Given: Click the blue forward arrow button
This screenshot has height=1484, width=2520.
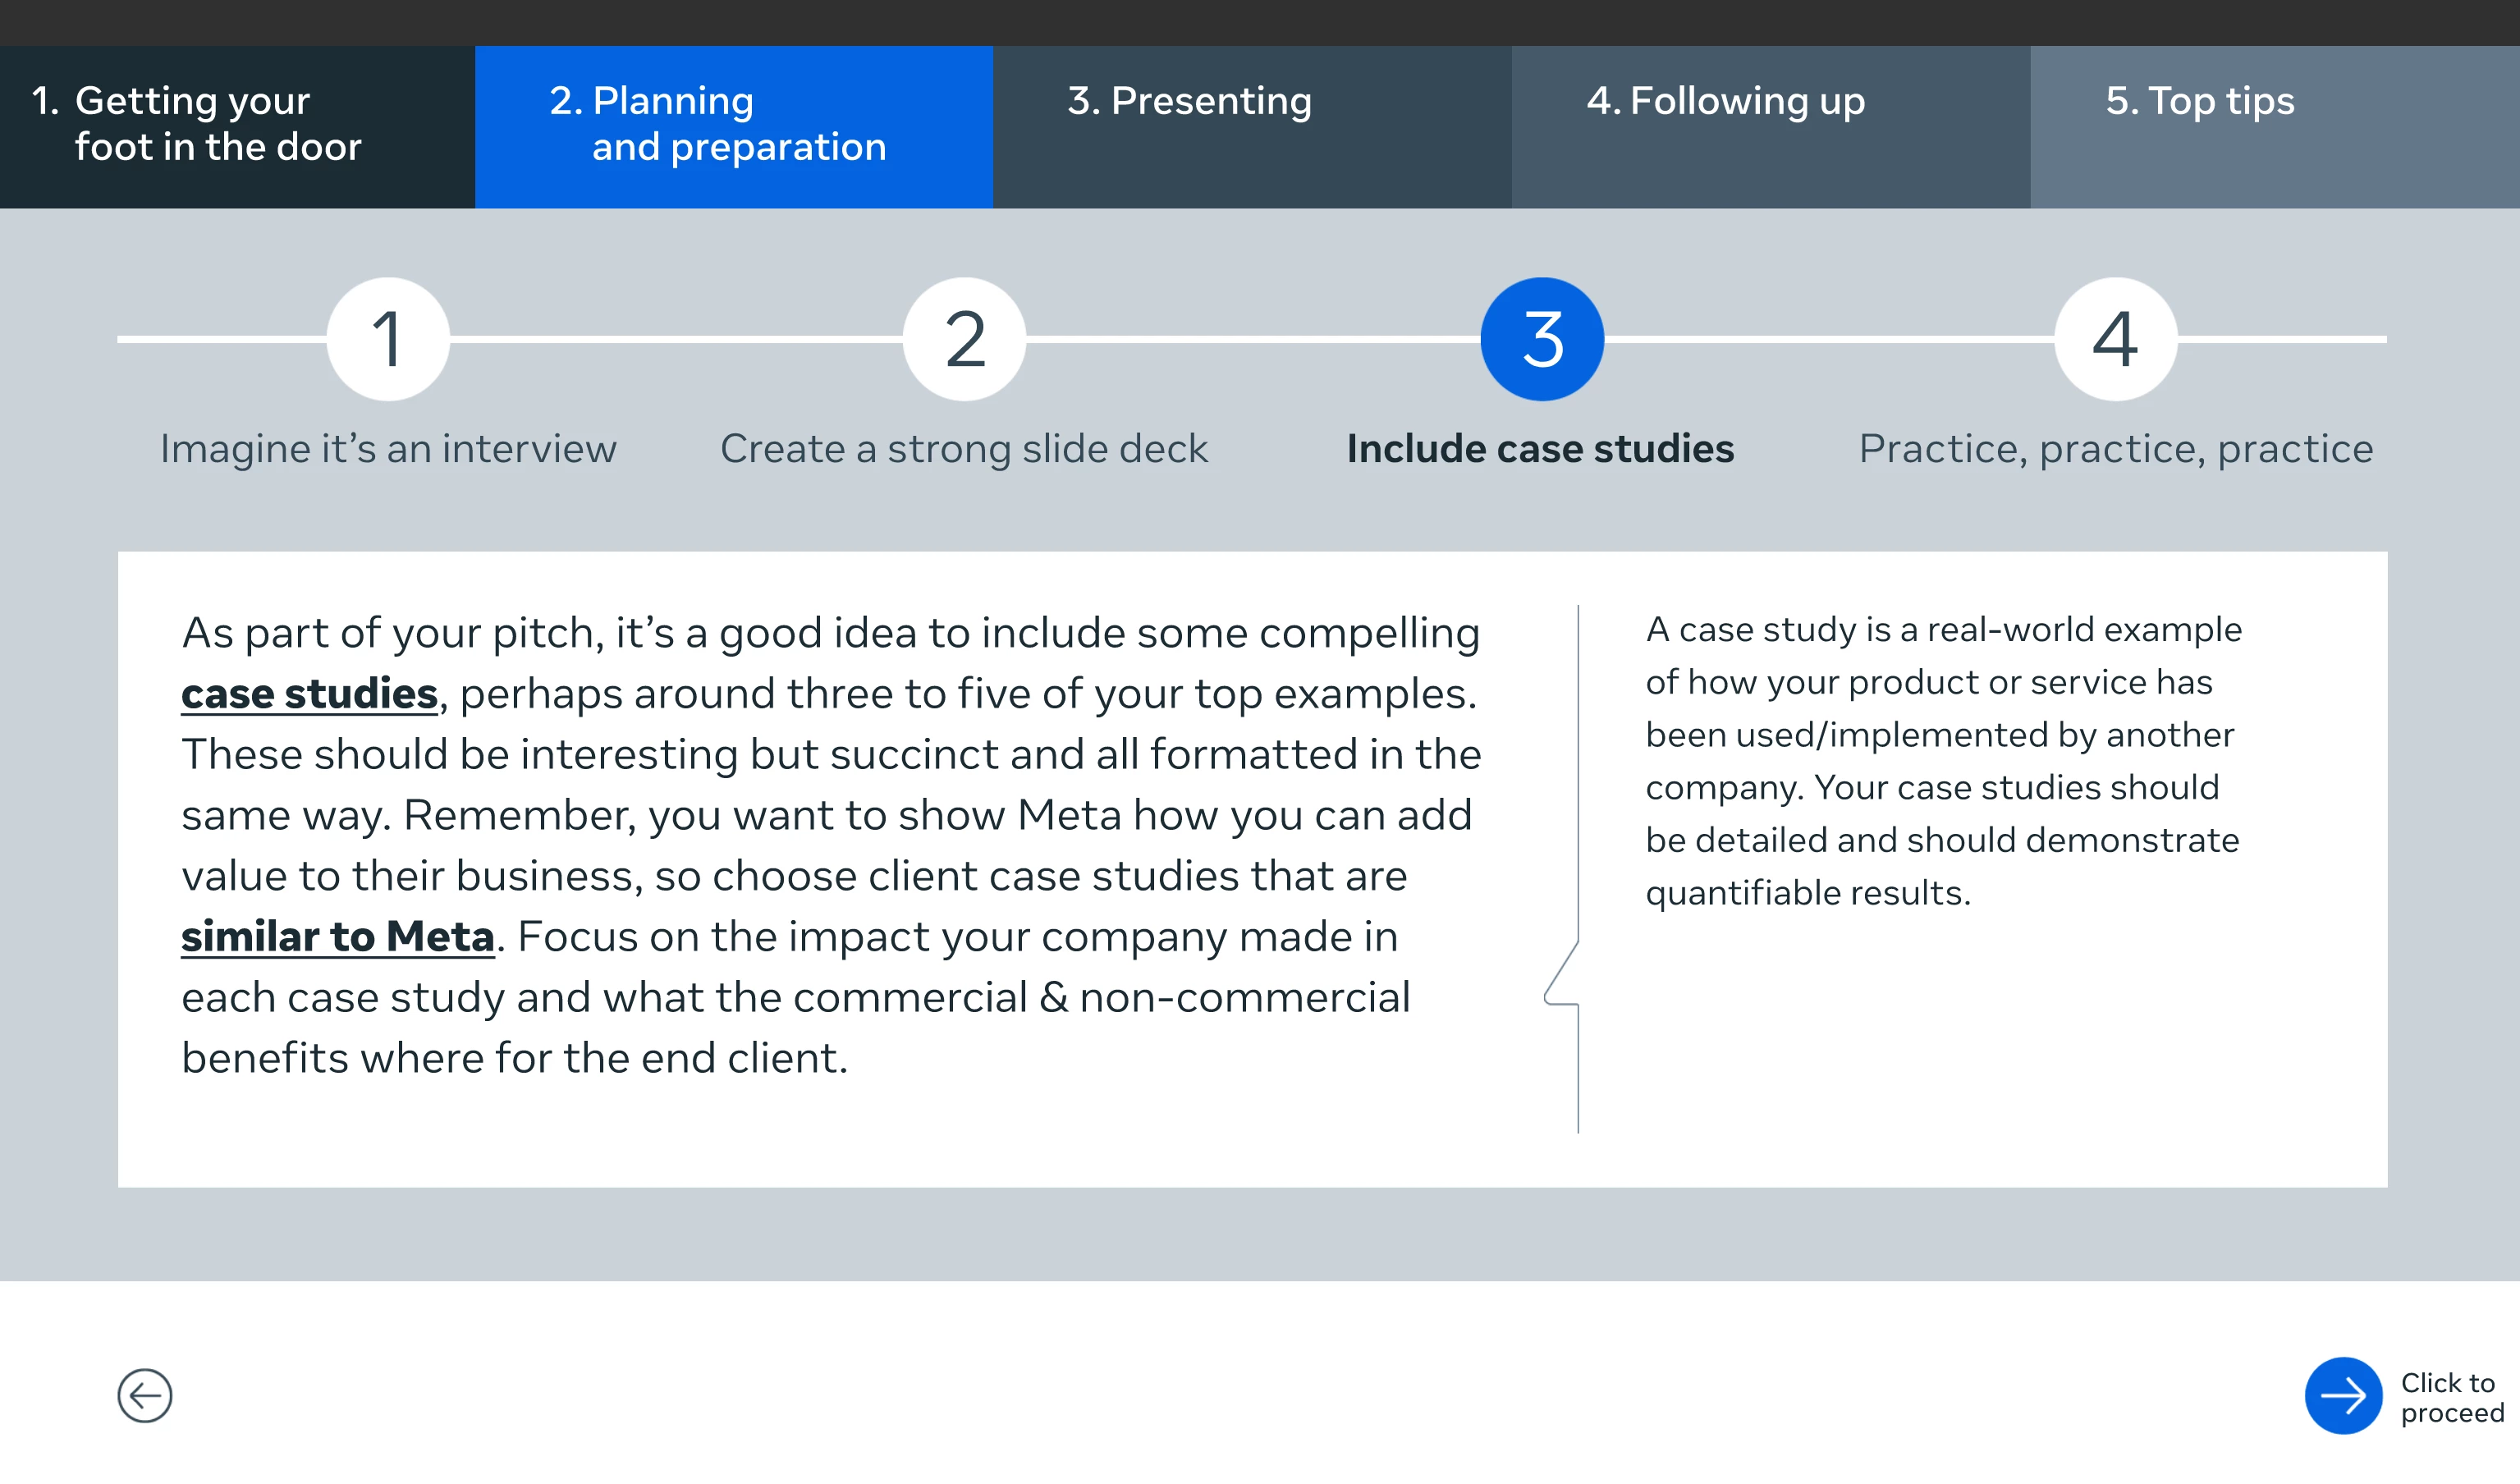Looking at the screenshot, I should pos(2343,1395).
